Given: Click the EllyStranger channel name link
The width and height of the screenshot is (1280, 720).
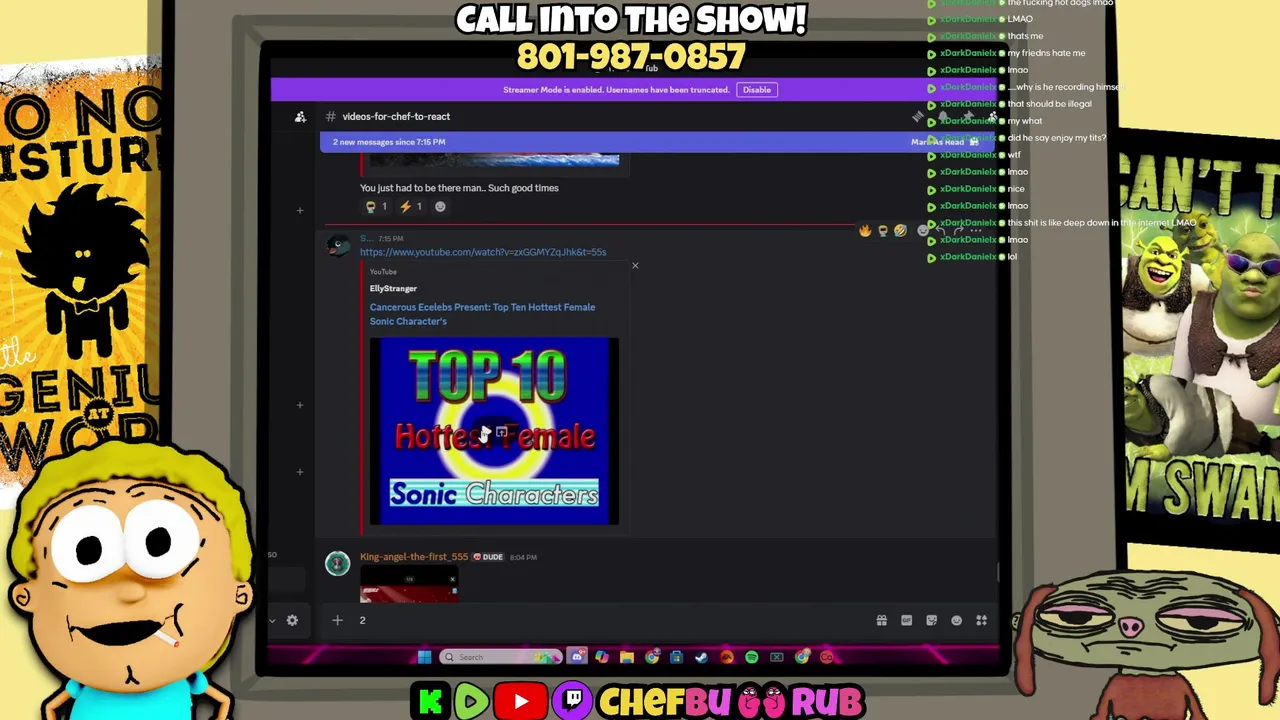Looking at the screenshot, I should [x=393, y=288].
